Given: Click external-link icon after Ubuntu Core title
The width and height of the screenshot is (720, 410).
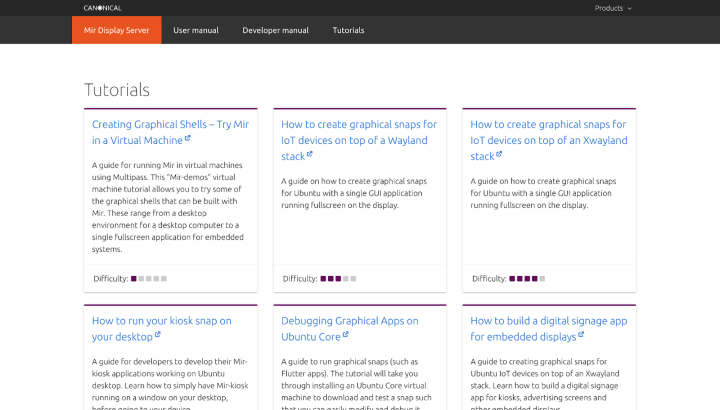Looking at the screenshot, I should pos(345,335).
